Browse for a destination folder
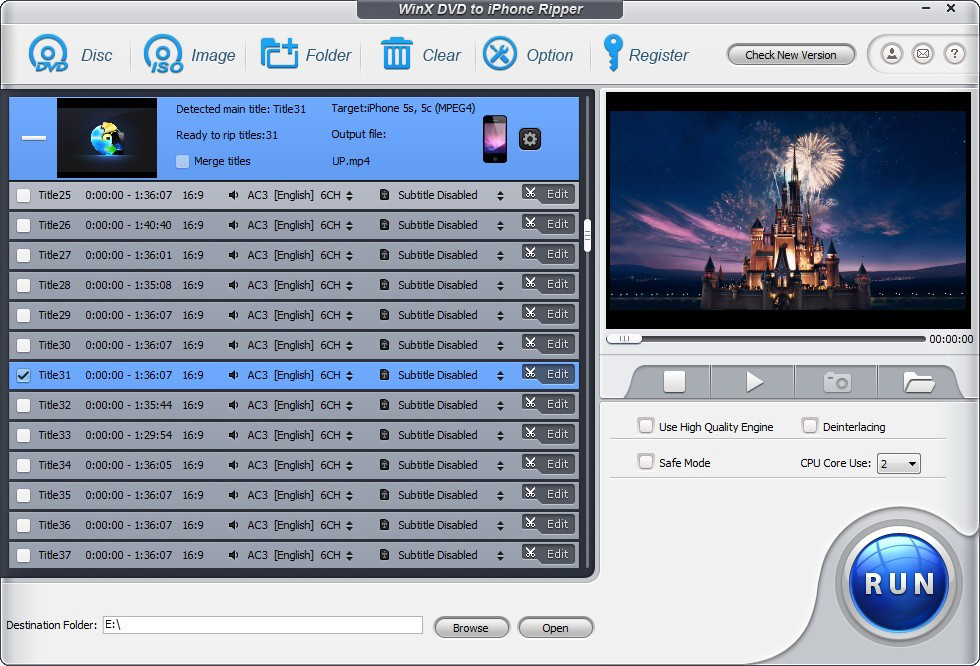Viewport: 980px width, 666px height. [471, 628]
